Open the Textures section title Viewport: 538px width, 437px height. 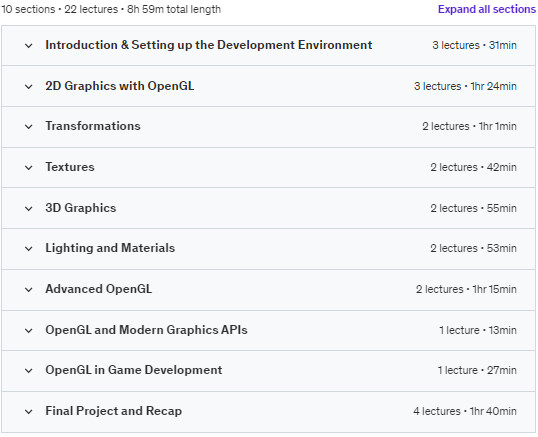pos(70,167)
